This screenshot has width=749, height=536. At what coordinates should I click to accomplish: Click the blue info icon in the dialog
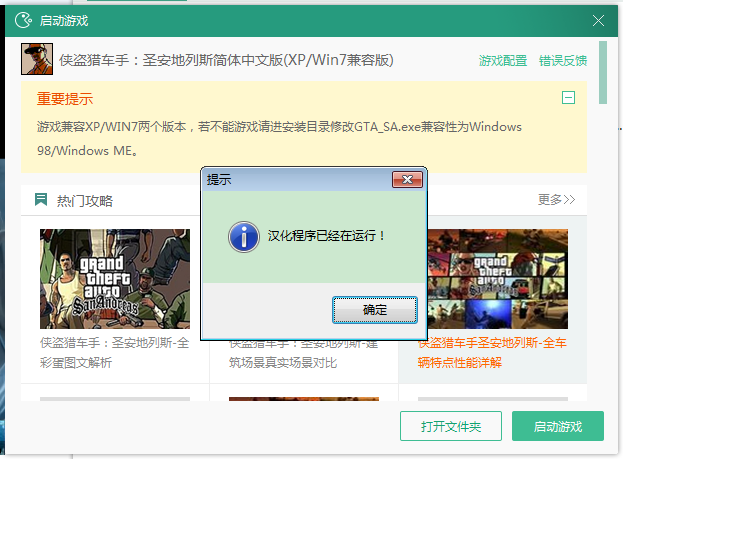[244, 236]
